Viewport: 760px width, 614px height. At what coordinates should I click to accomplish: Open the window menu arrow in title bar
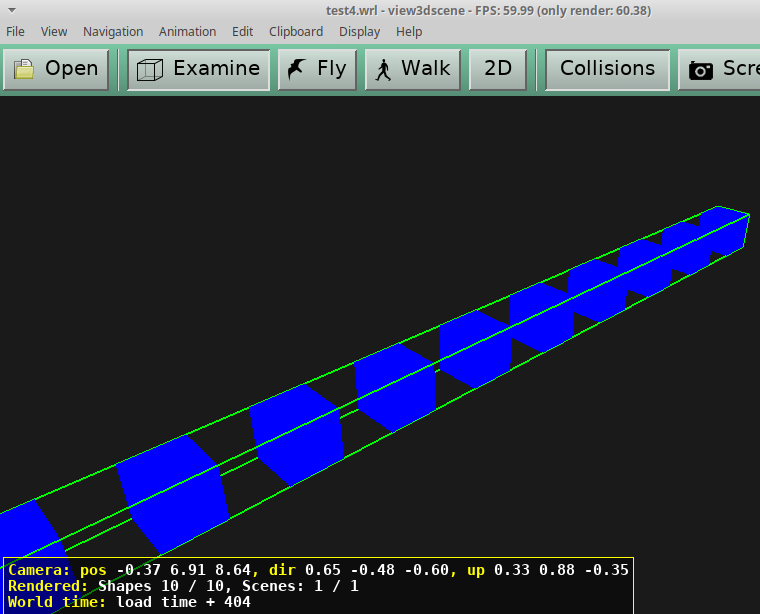click(x=13, y=10)
